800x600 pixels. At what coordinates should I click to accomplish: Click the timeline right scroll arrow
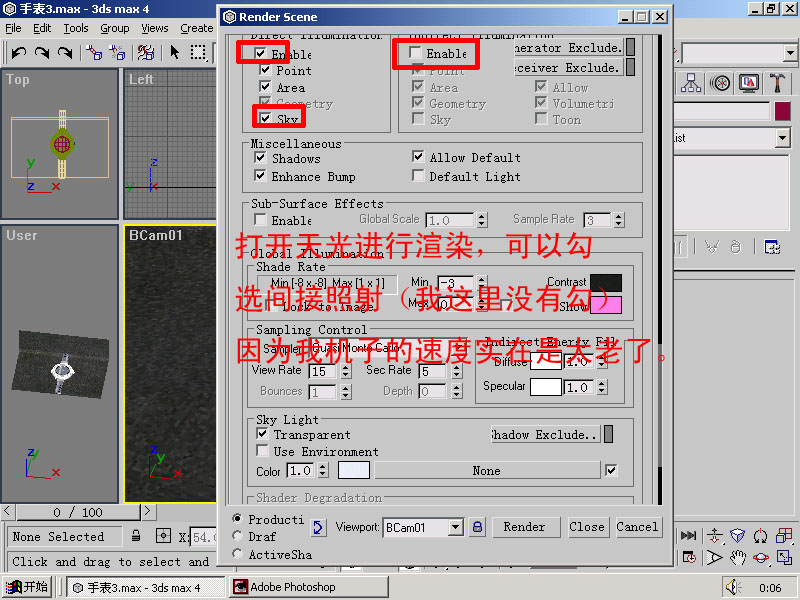tap(147, 511)
